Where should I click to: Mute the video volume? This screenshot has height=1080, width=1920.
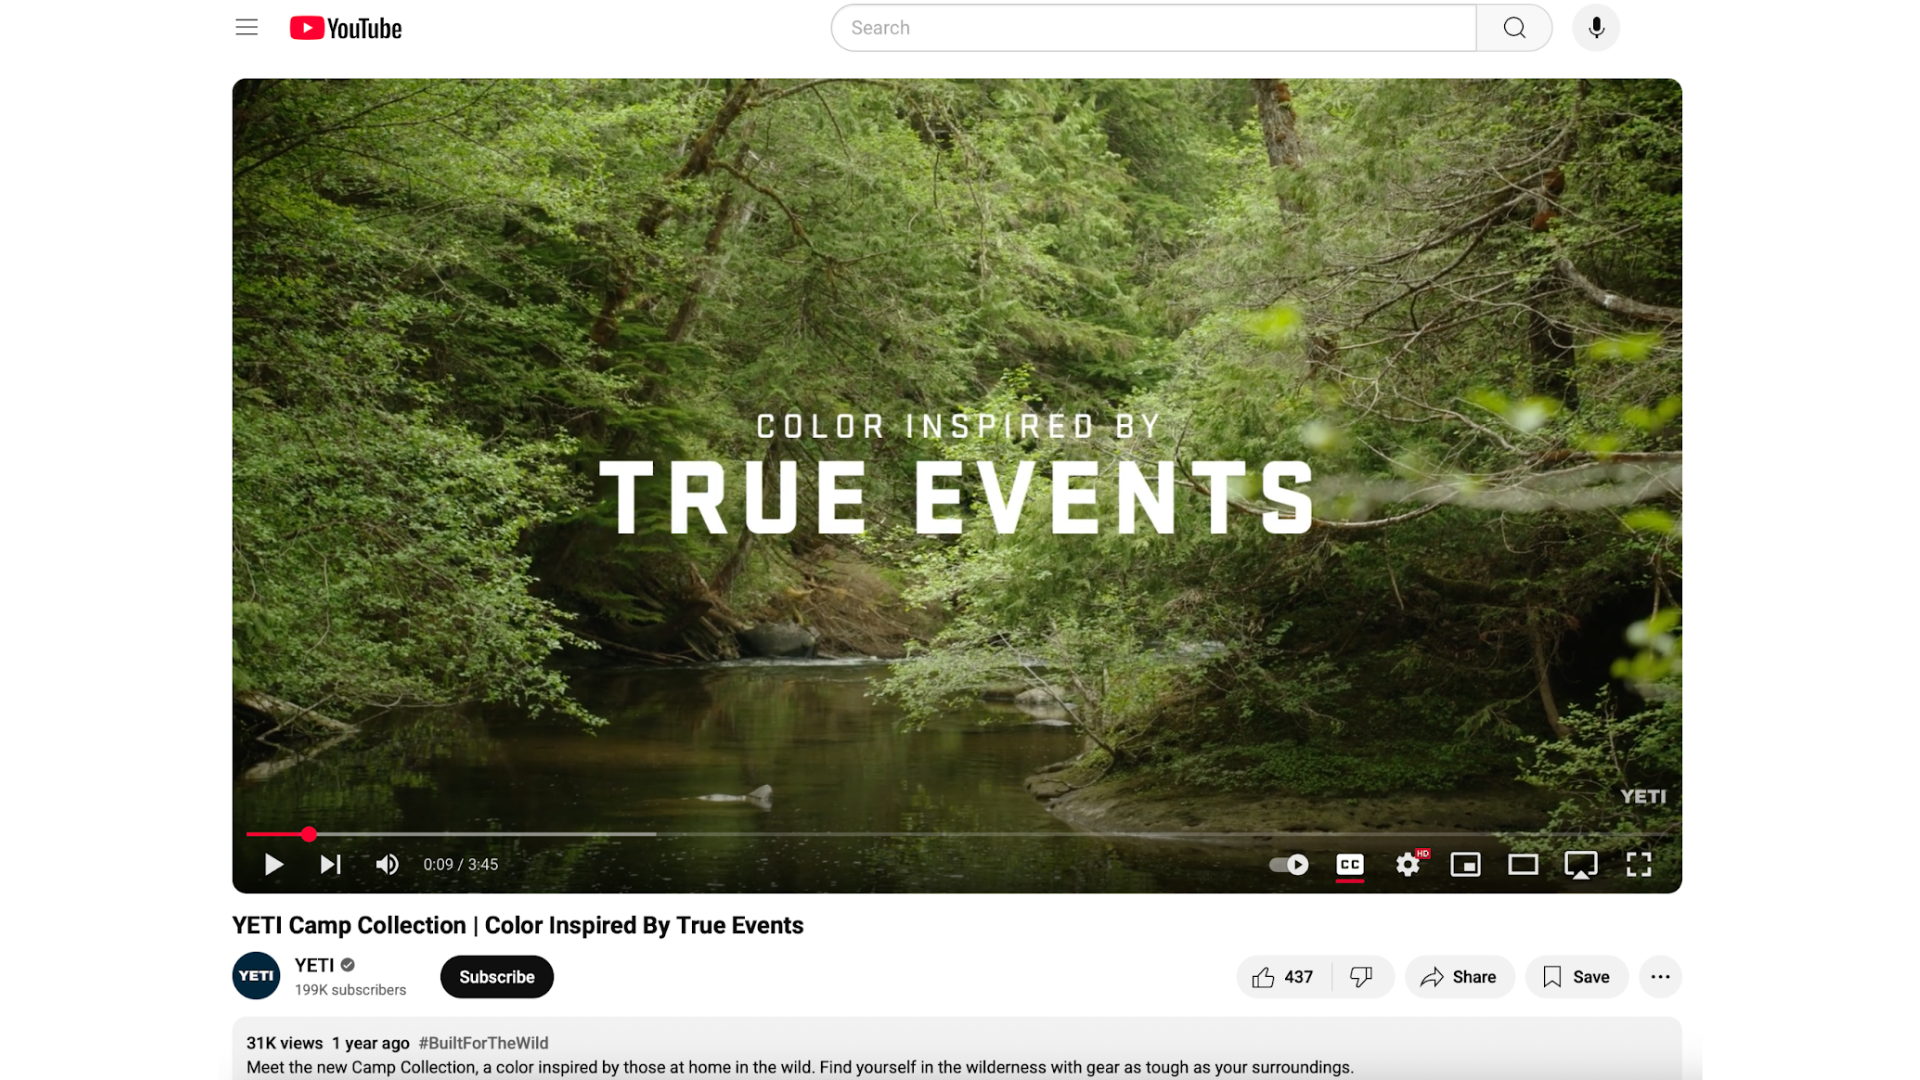387,865
